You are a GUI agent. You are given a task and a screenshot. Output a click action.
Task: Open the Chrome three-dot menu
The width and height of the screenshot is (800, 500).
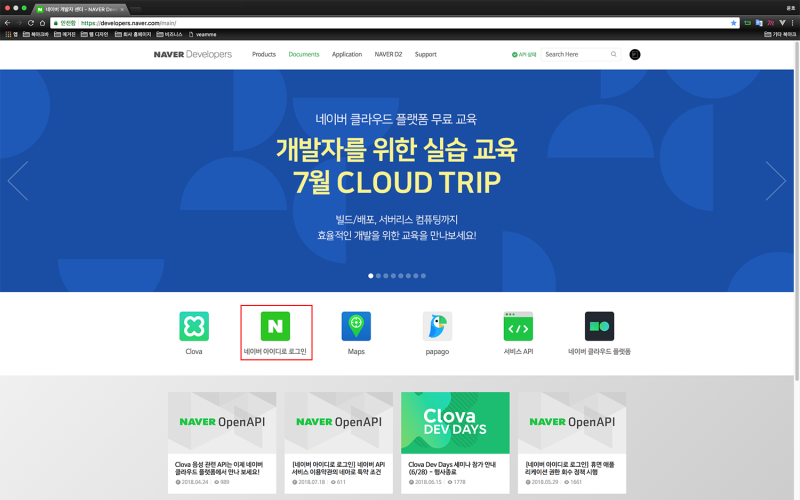792,23
